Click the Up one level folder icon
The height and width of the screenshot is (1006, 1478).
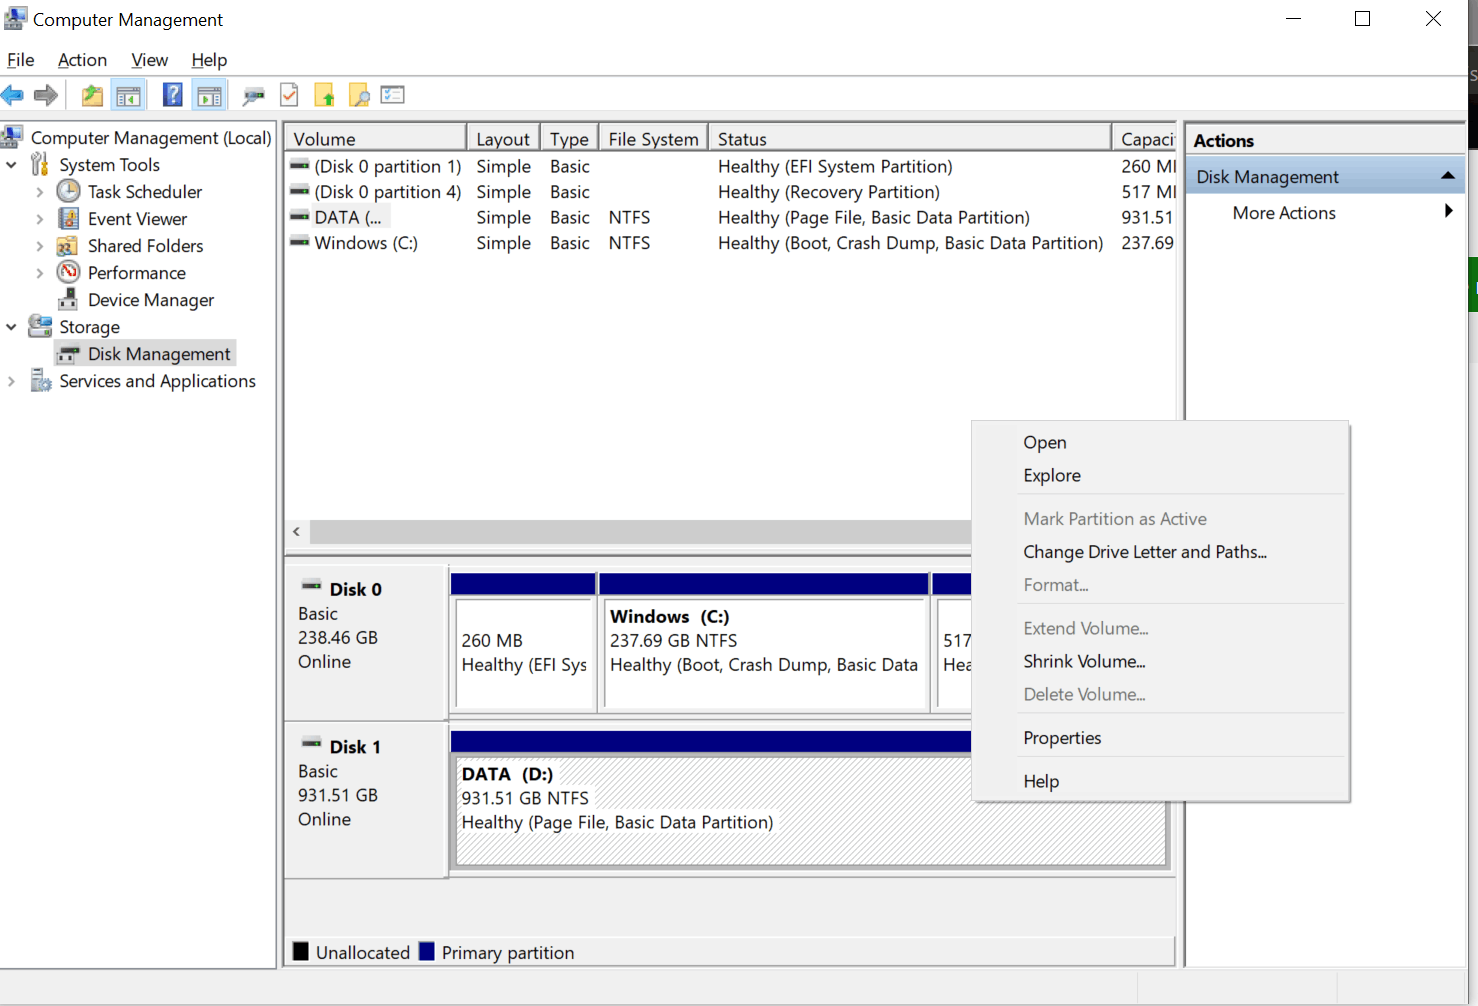click(92, 96)
